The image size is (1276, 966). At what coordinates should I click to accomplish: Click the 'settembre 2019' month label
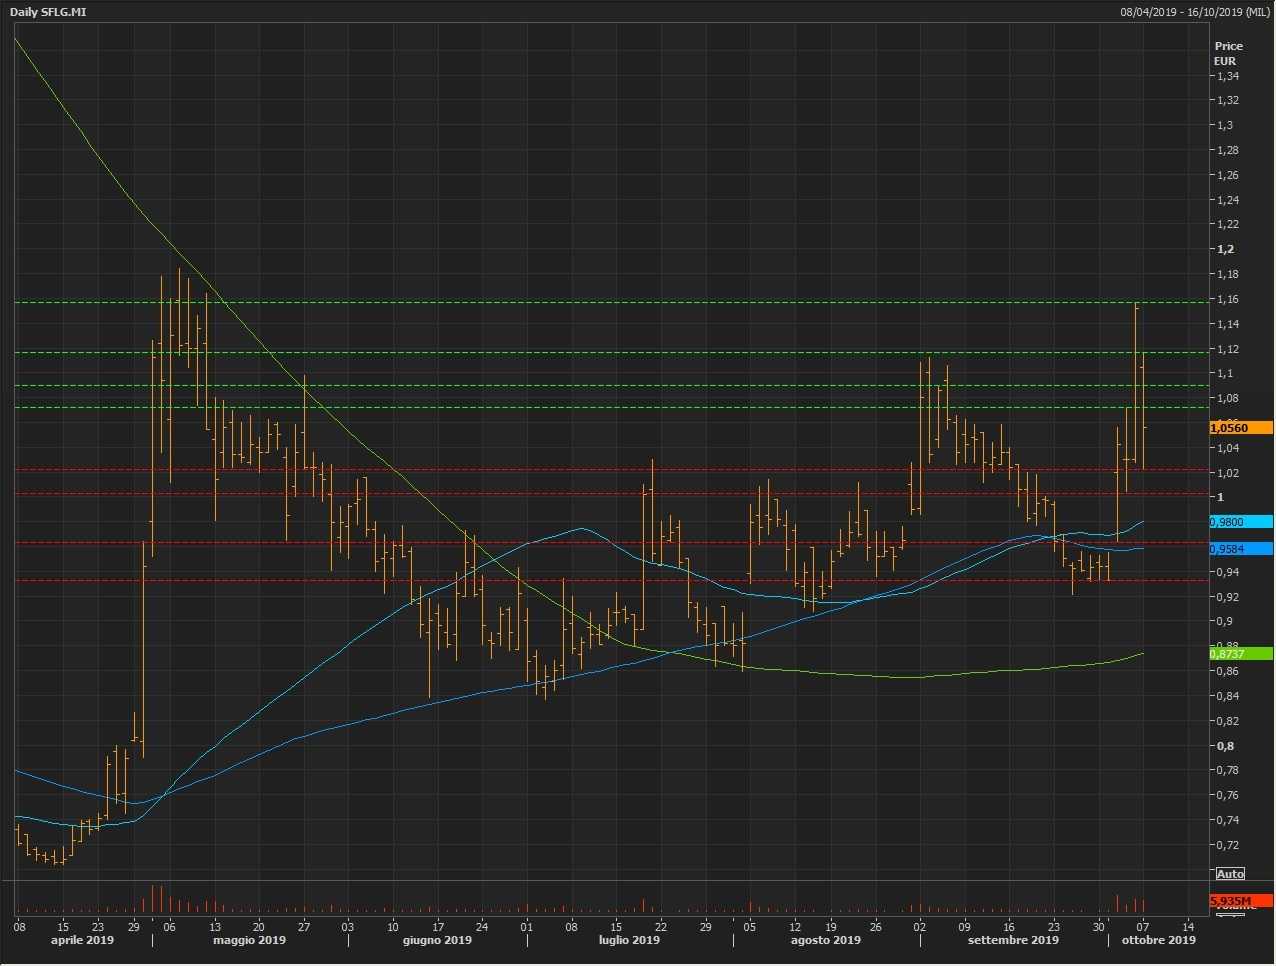tap(1013, 940)
